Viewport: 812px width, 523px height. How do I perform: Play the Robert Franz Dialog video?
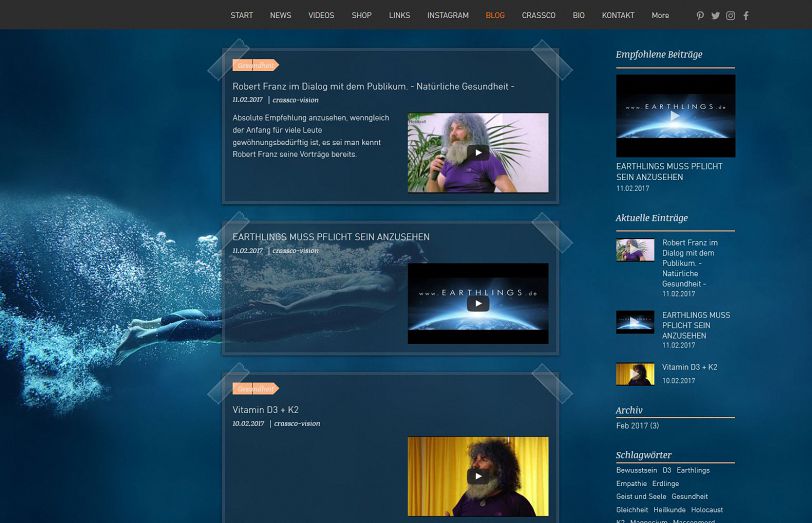[478, 153]
